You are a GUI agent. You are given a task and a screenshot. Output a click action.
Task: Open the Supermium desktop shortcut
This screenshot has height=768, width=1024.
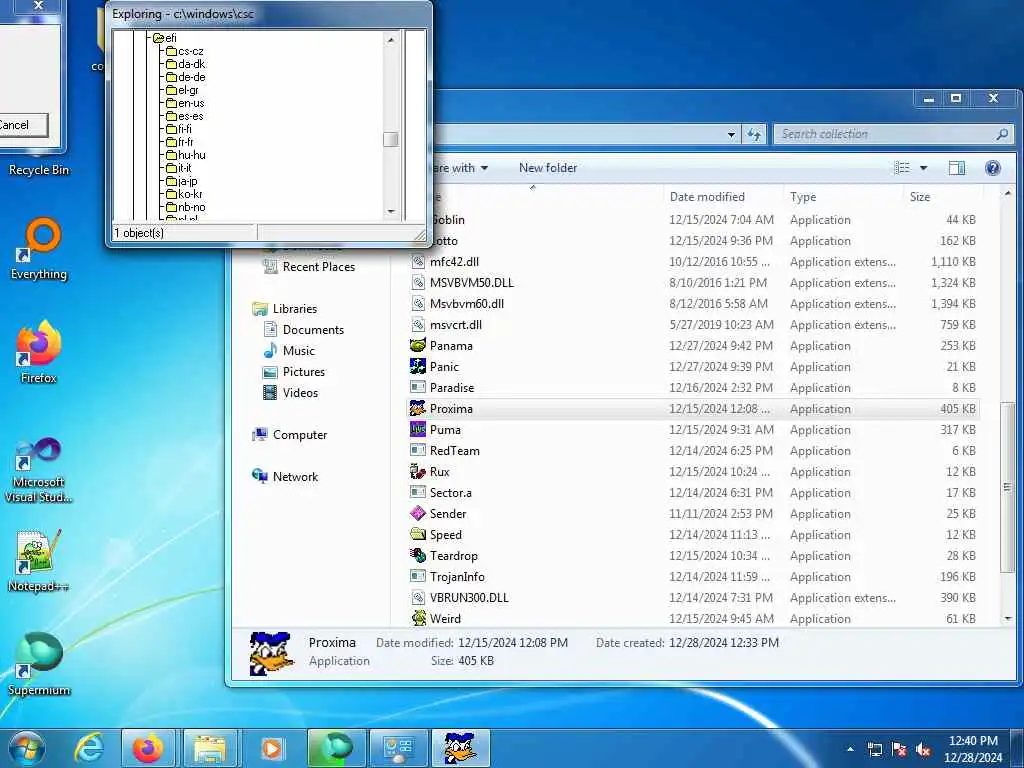[x=39, y=664]
